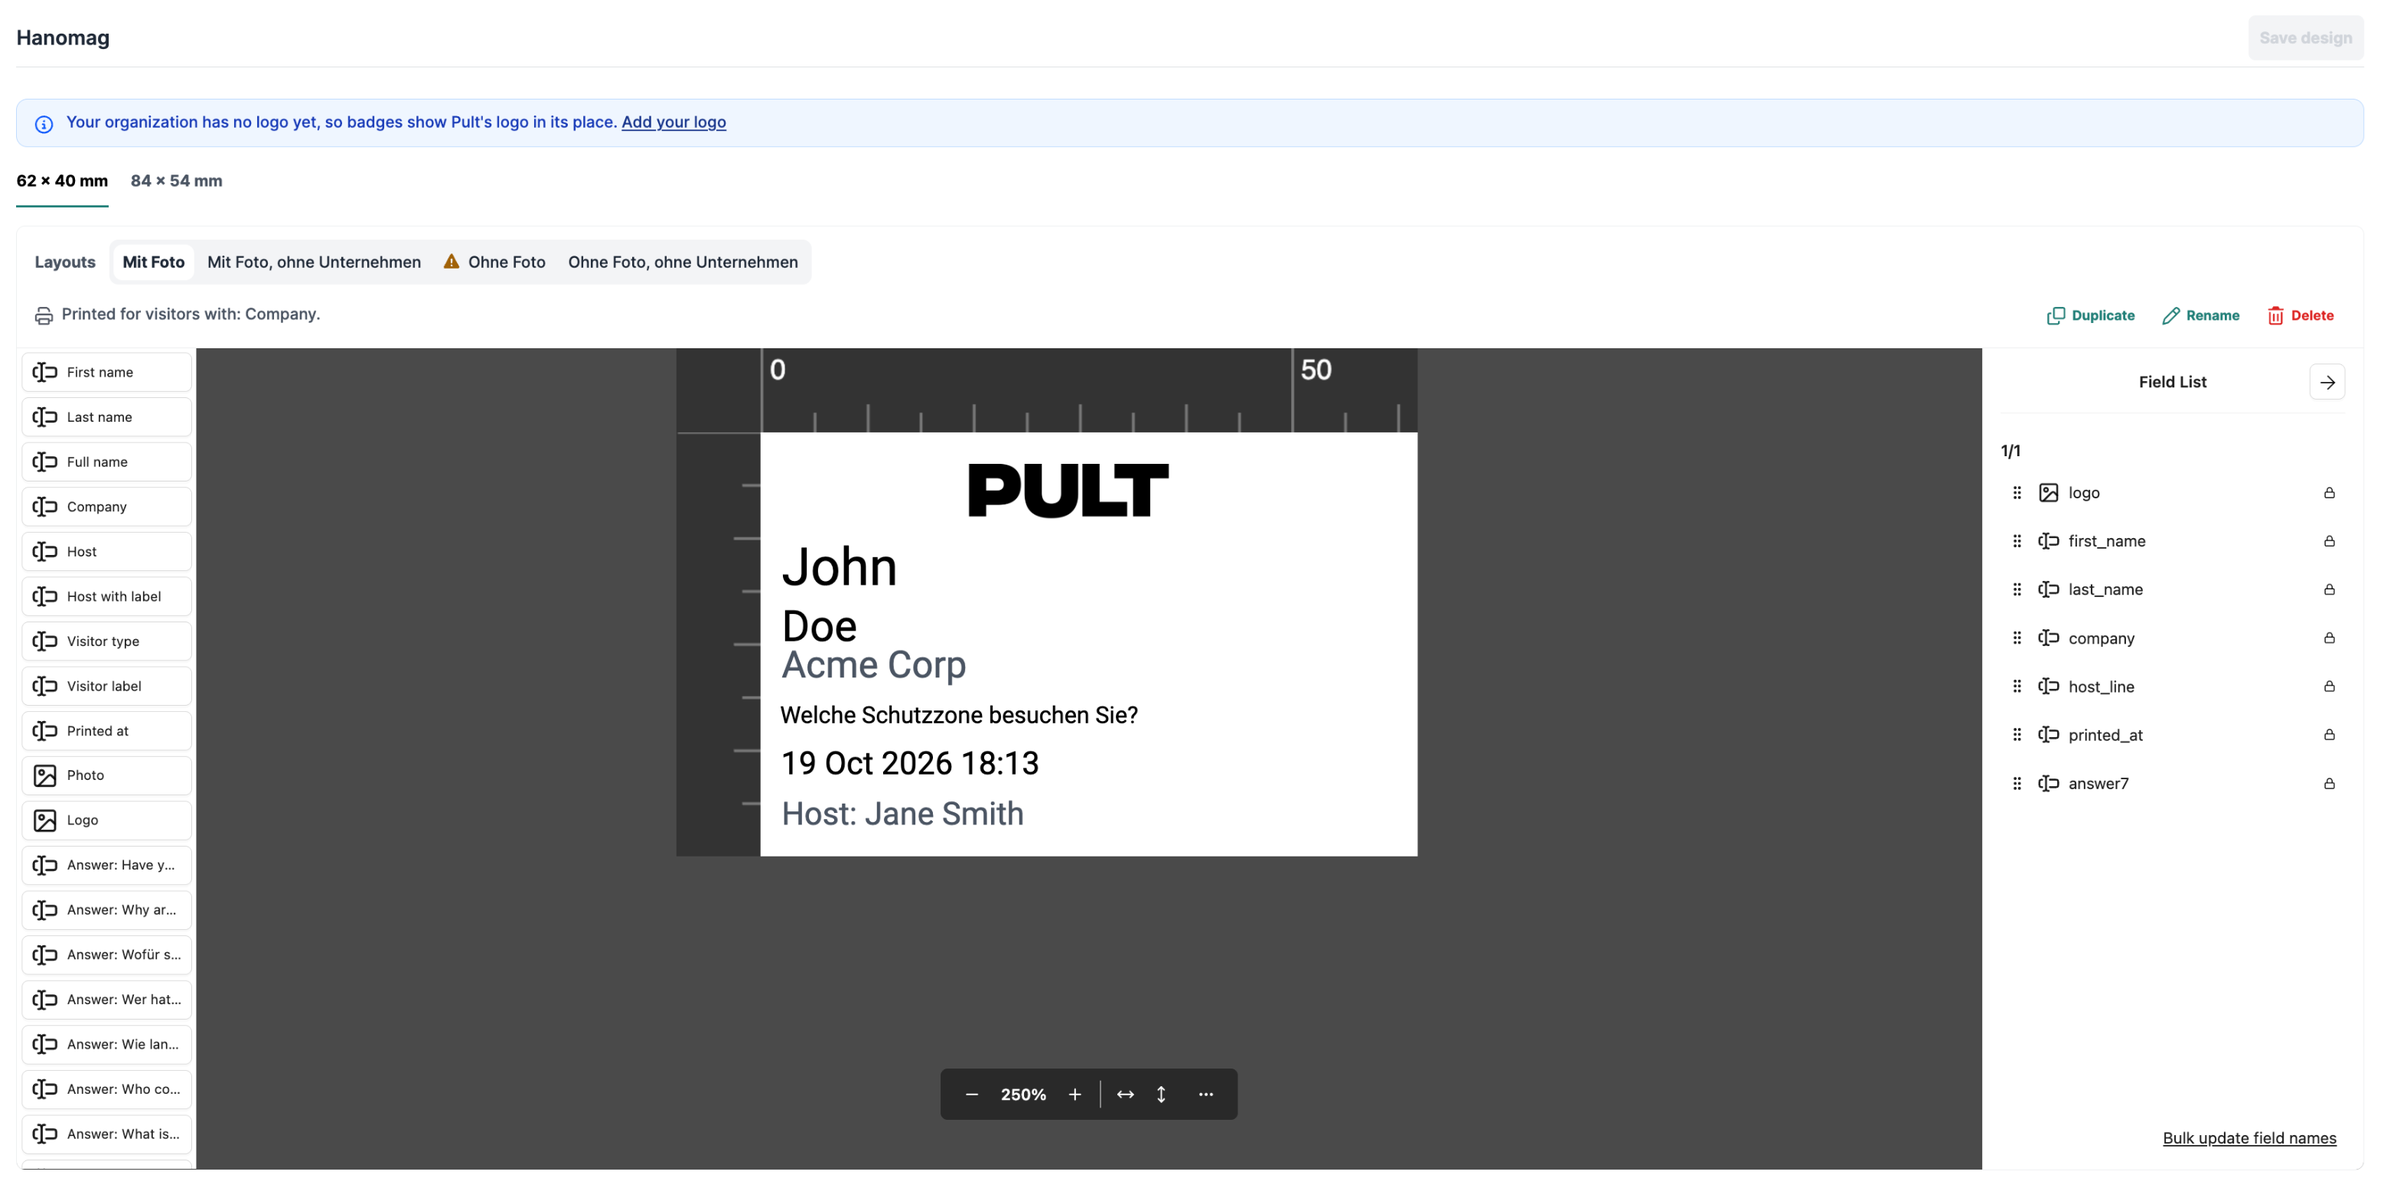This screenshot has width=2400, height=1178.
Task: Click the Rename layout button
Action: click(x=2201, y=315)
